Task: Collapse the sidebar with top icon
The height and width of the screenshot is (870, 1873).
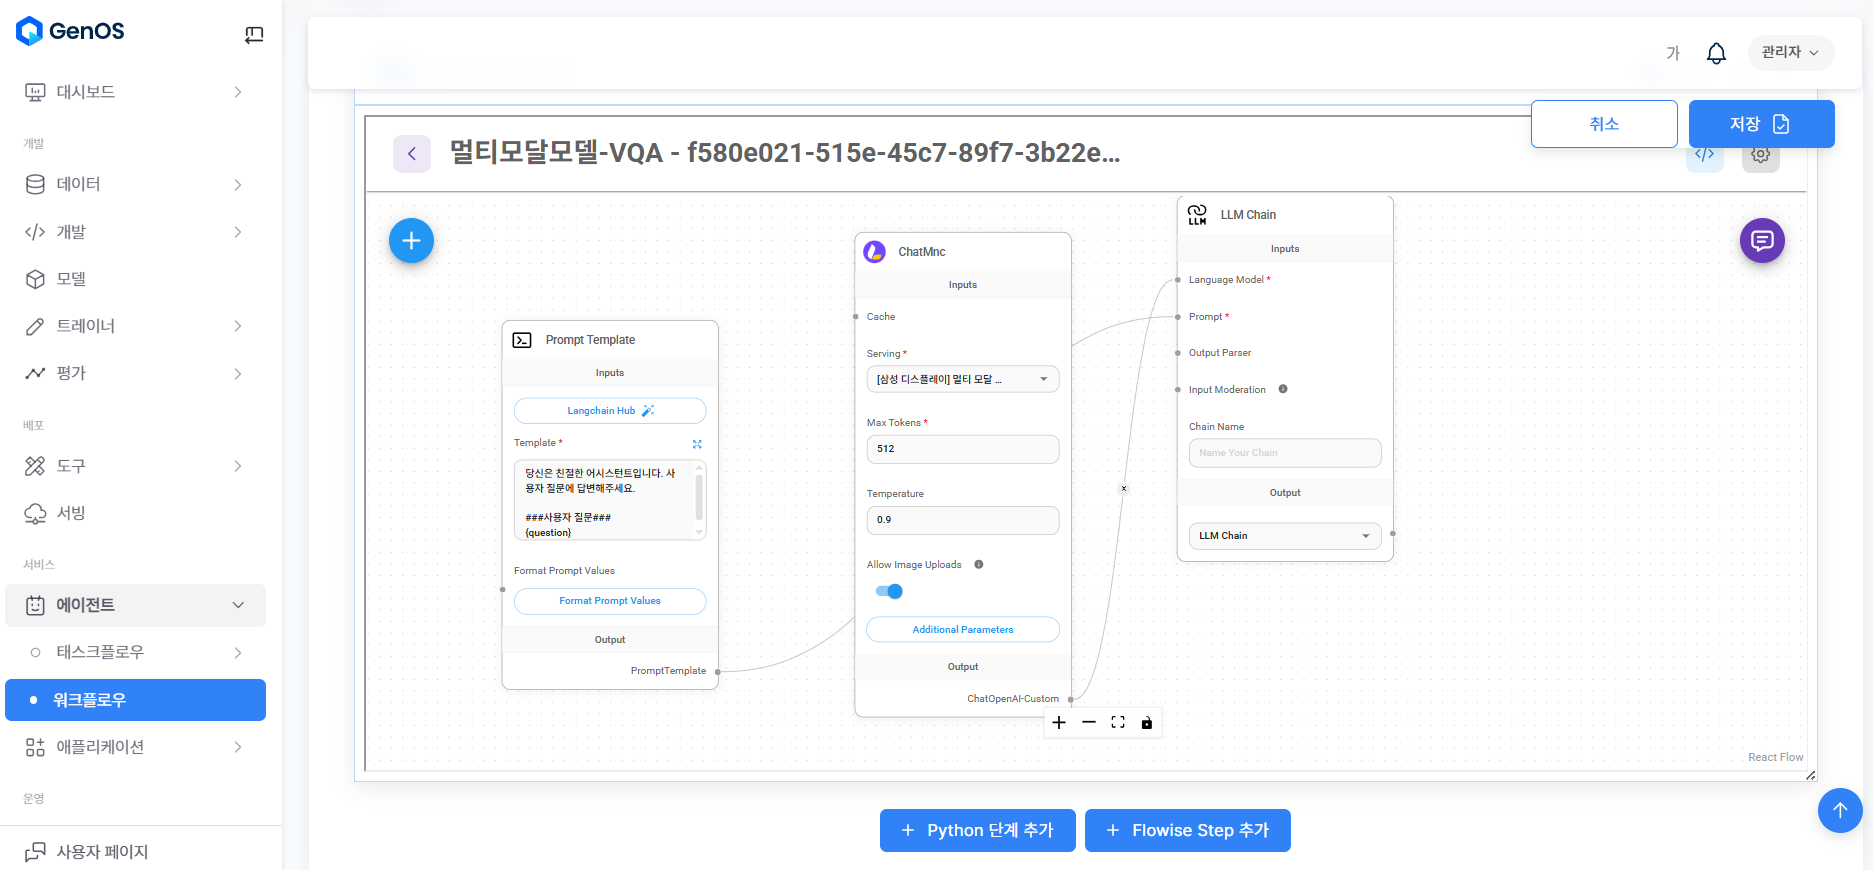Action: 254,35
